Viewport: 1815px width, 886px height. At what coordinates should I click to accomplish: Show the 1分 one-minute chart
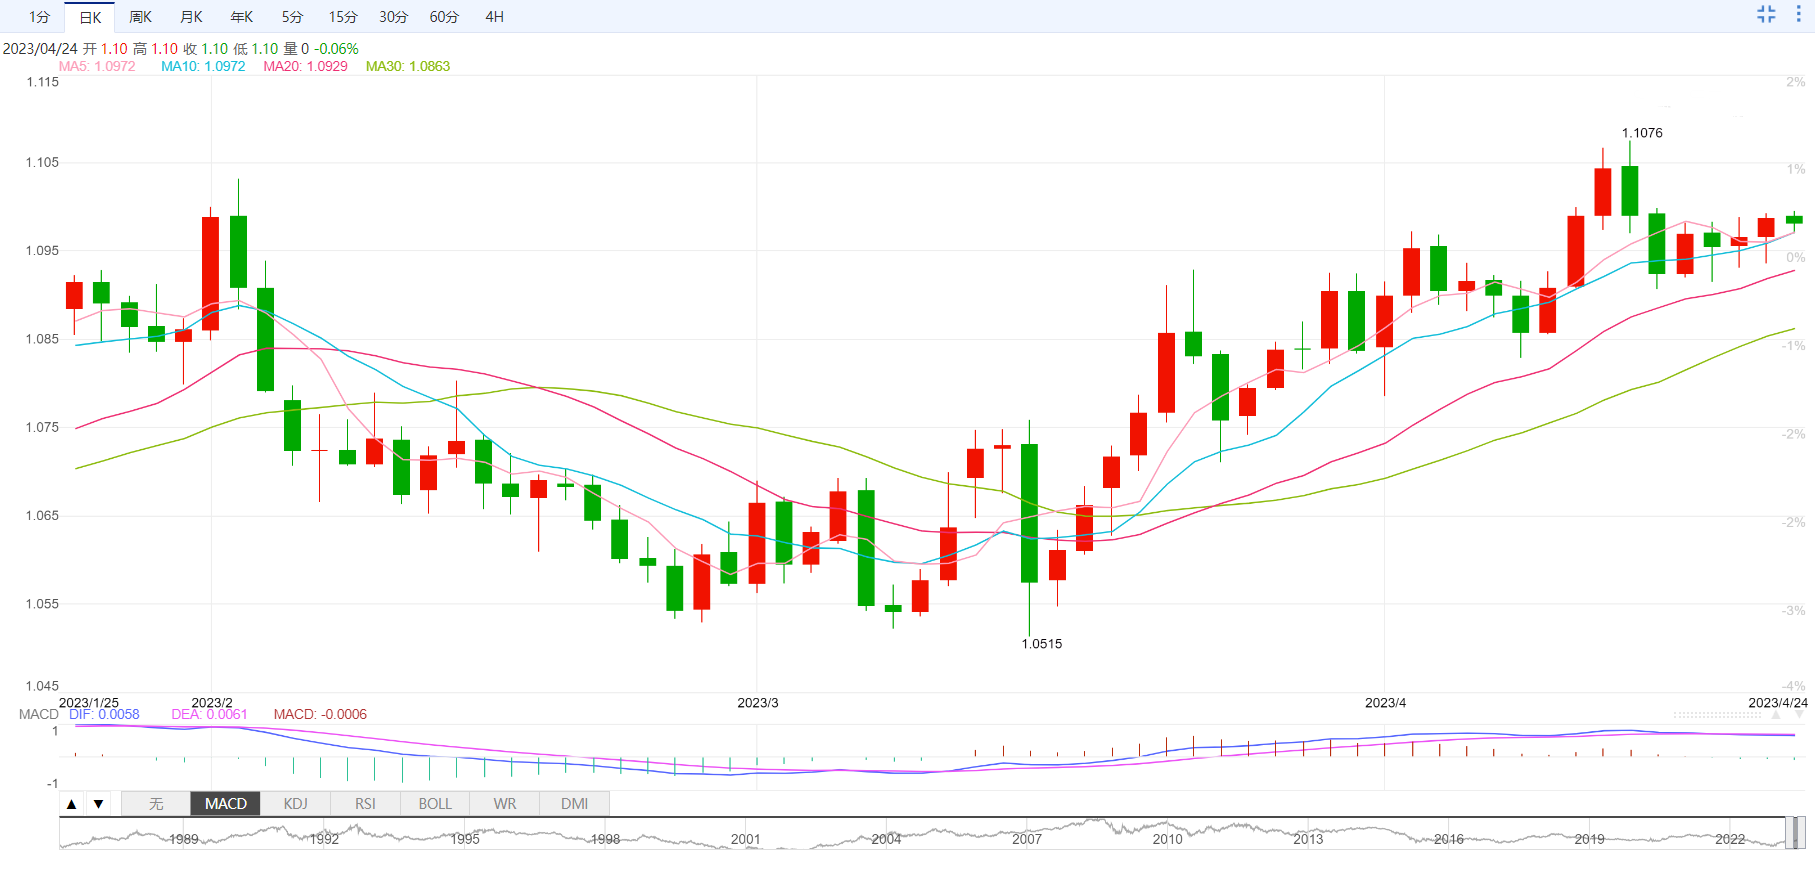[x=39, y=17]
